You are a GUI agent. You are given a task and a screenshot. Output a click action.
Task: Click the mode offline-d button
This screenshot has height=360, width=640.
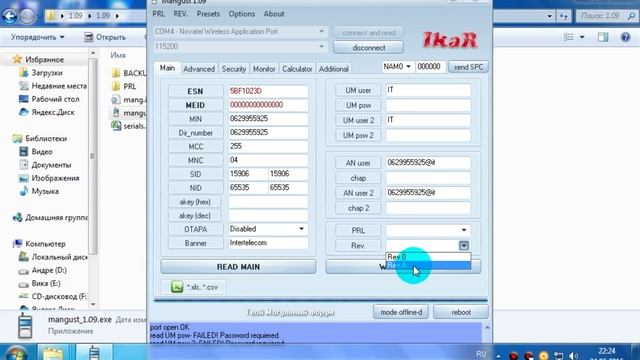click(x=401, y=312)
